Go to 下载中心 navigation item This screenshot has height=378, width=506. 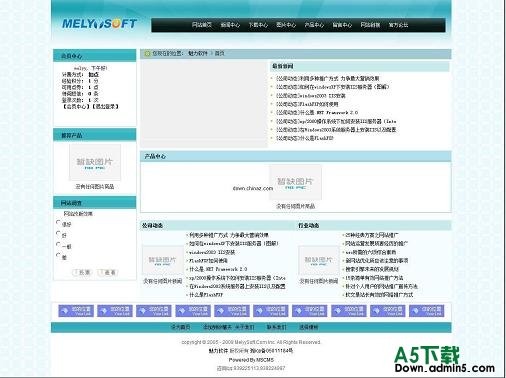pos(258,25)
